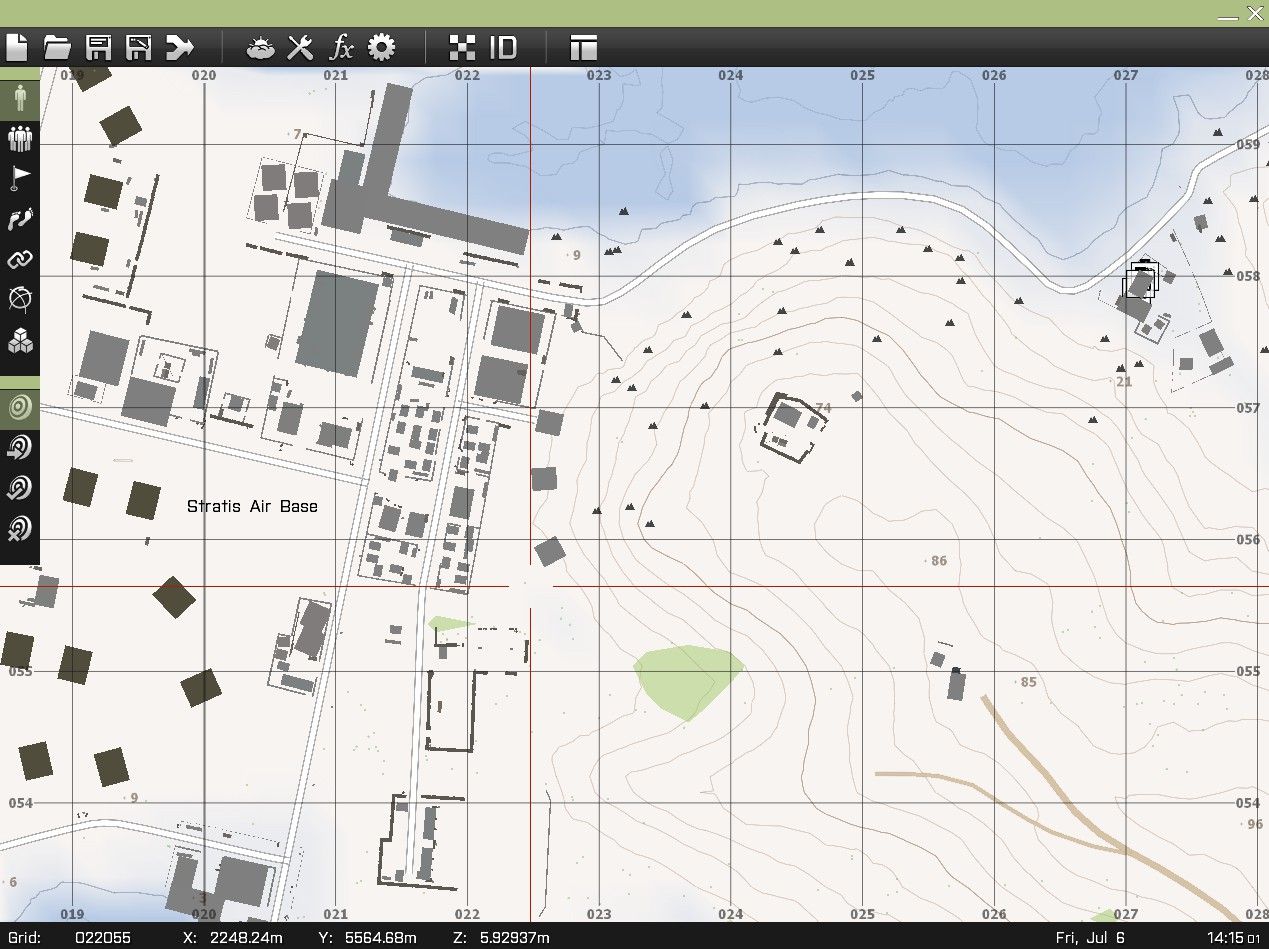Click the Z coordinate 5.92937m
This screenshot has width=1269, height=949.
tap(513, 938)
